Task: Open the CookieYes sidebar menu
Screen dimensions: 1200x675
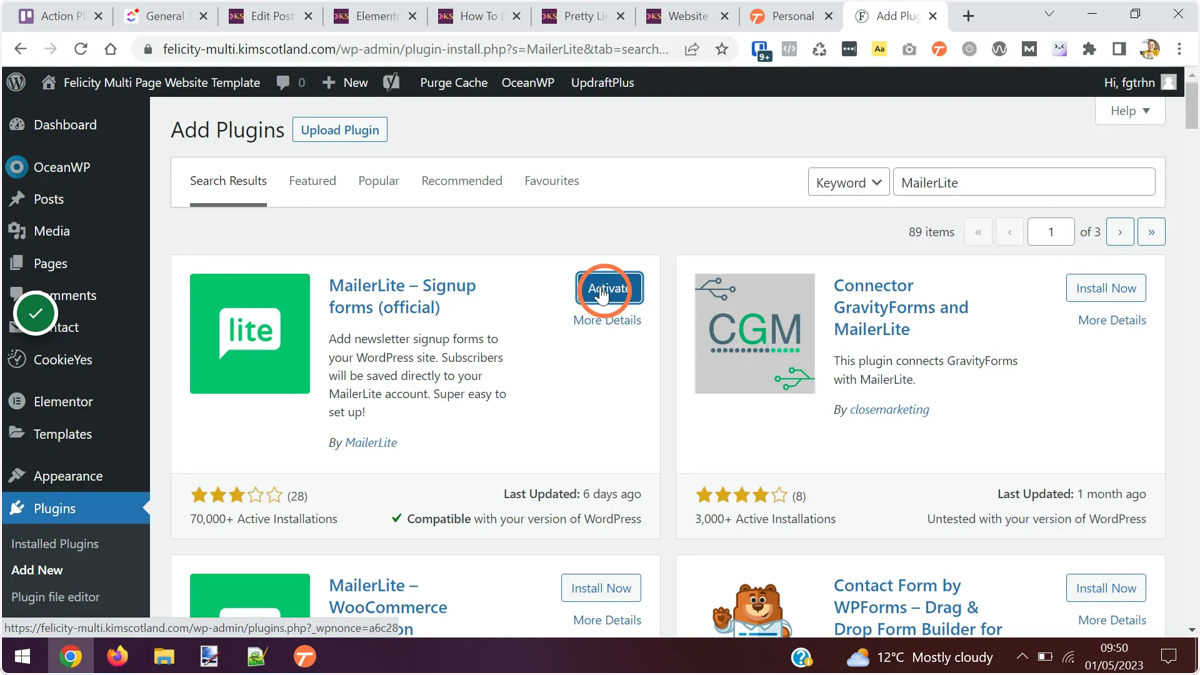Action: pyautogui.click(x=75, y=359)
